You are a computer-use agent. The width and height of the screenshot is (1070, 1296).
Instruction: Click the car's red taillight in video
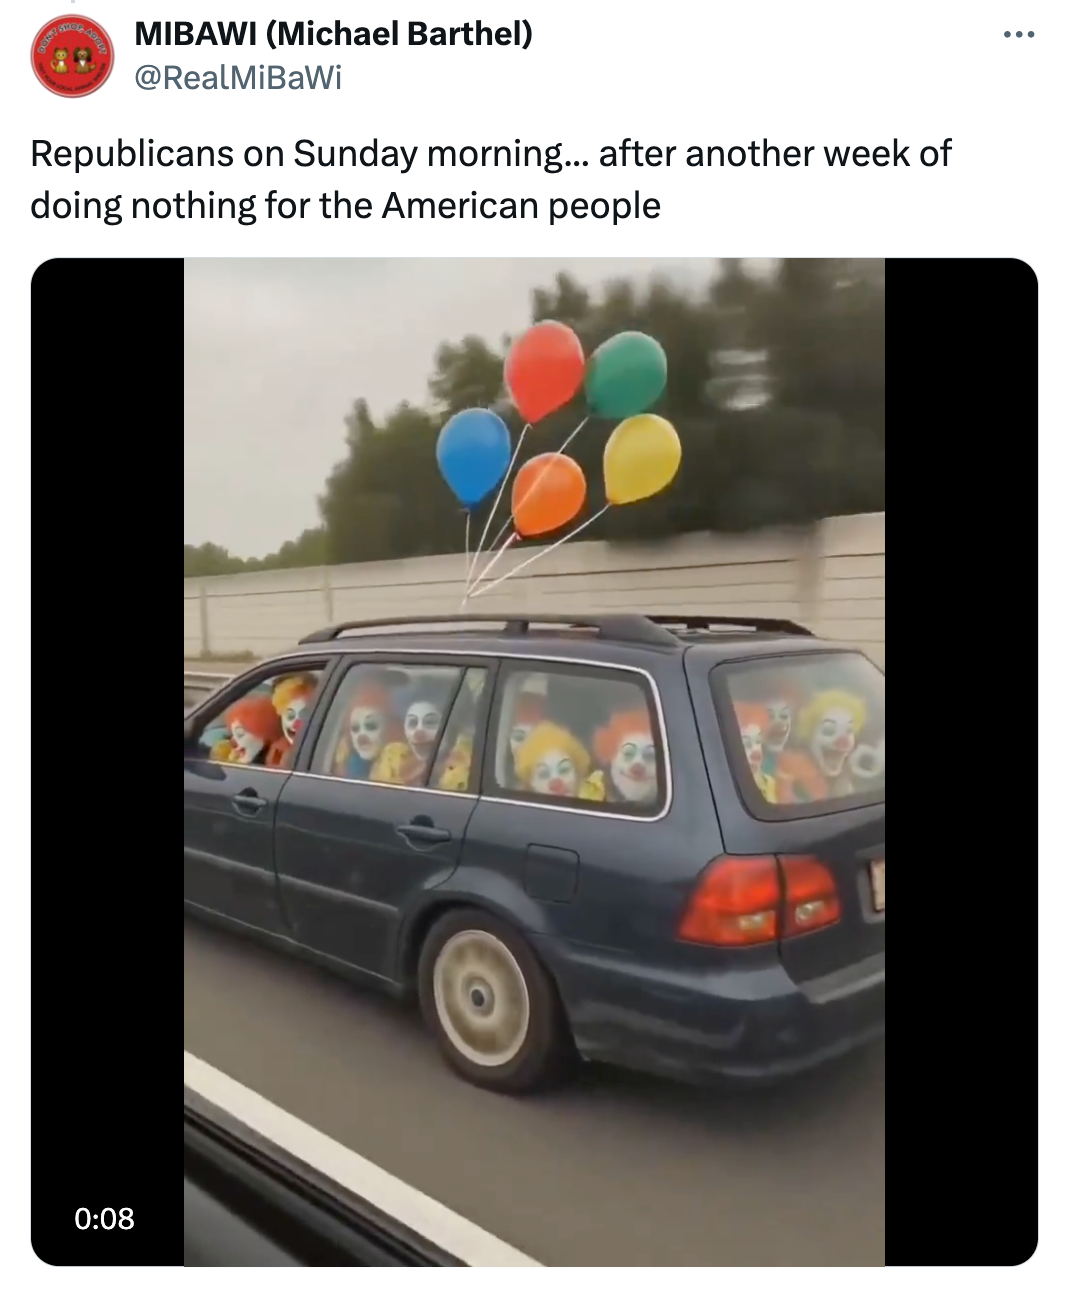(x=759, y=899)
